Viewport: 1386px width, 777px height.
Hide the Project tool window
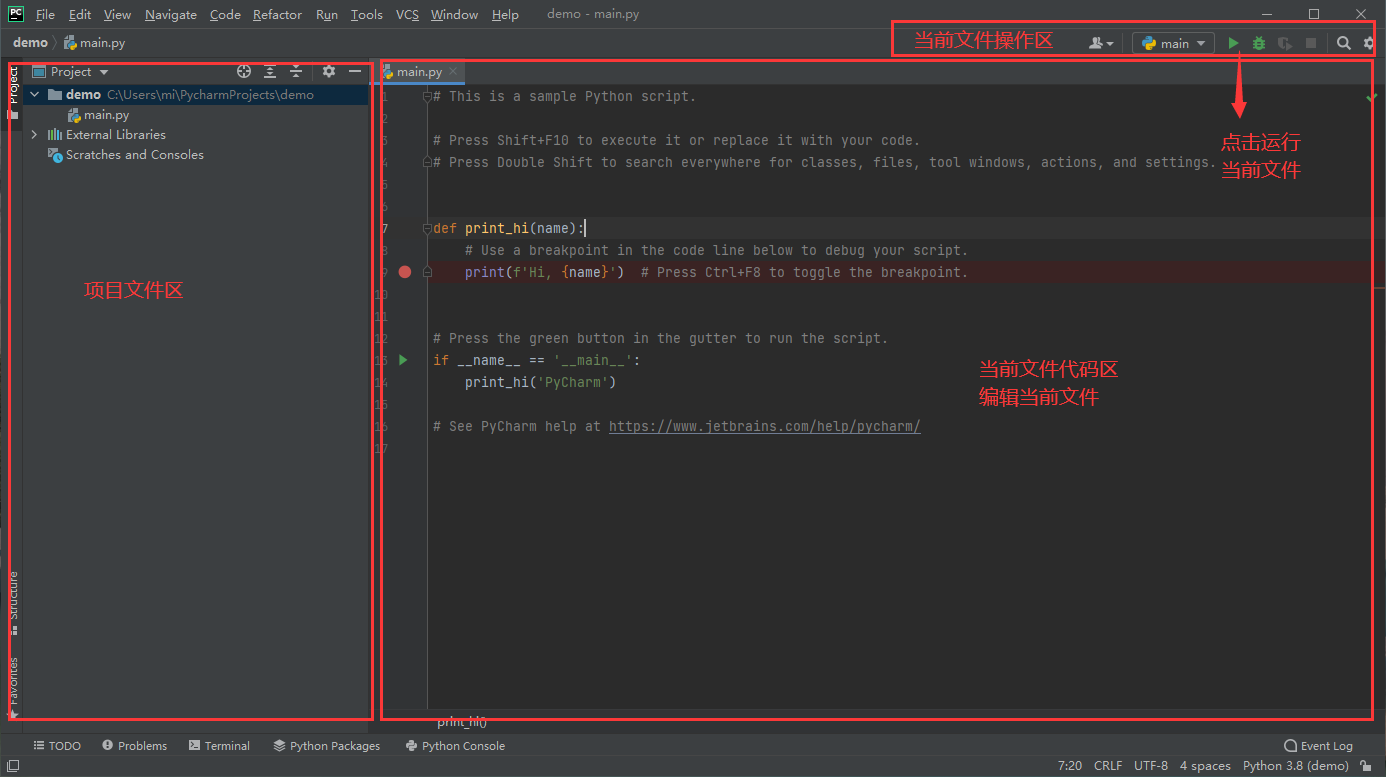354,72
